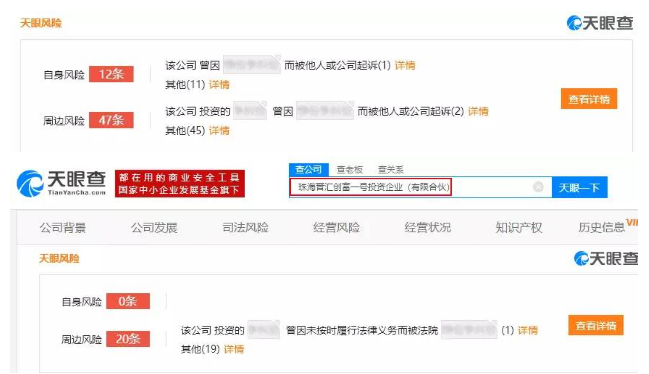Switch to the 查老板 search tab

coord(350,170)
